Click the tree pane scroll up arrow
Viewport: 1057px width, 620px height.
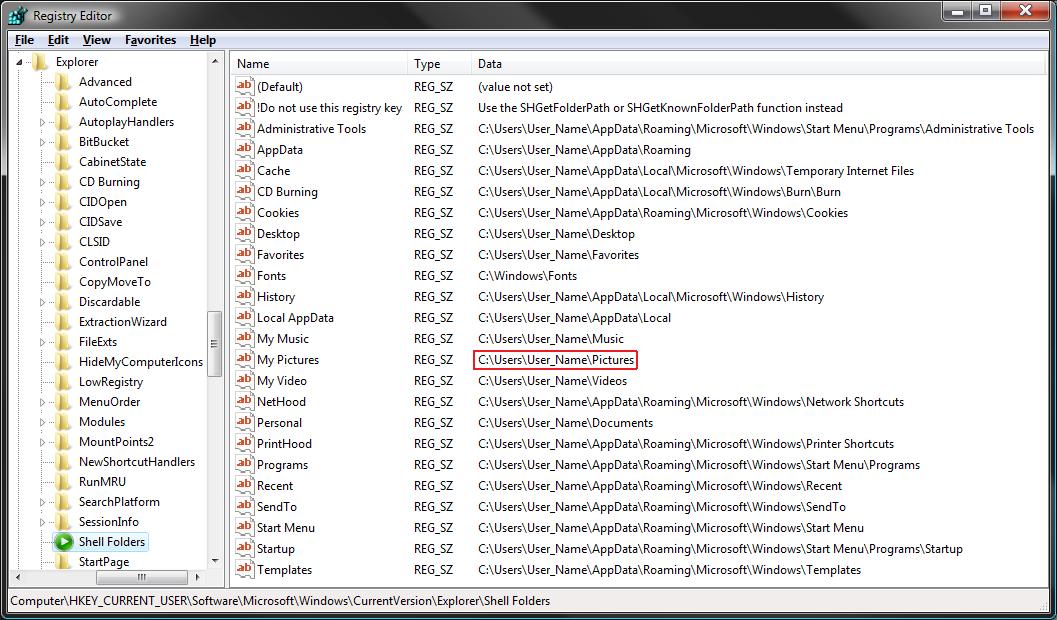click(x=215, y=61)
